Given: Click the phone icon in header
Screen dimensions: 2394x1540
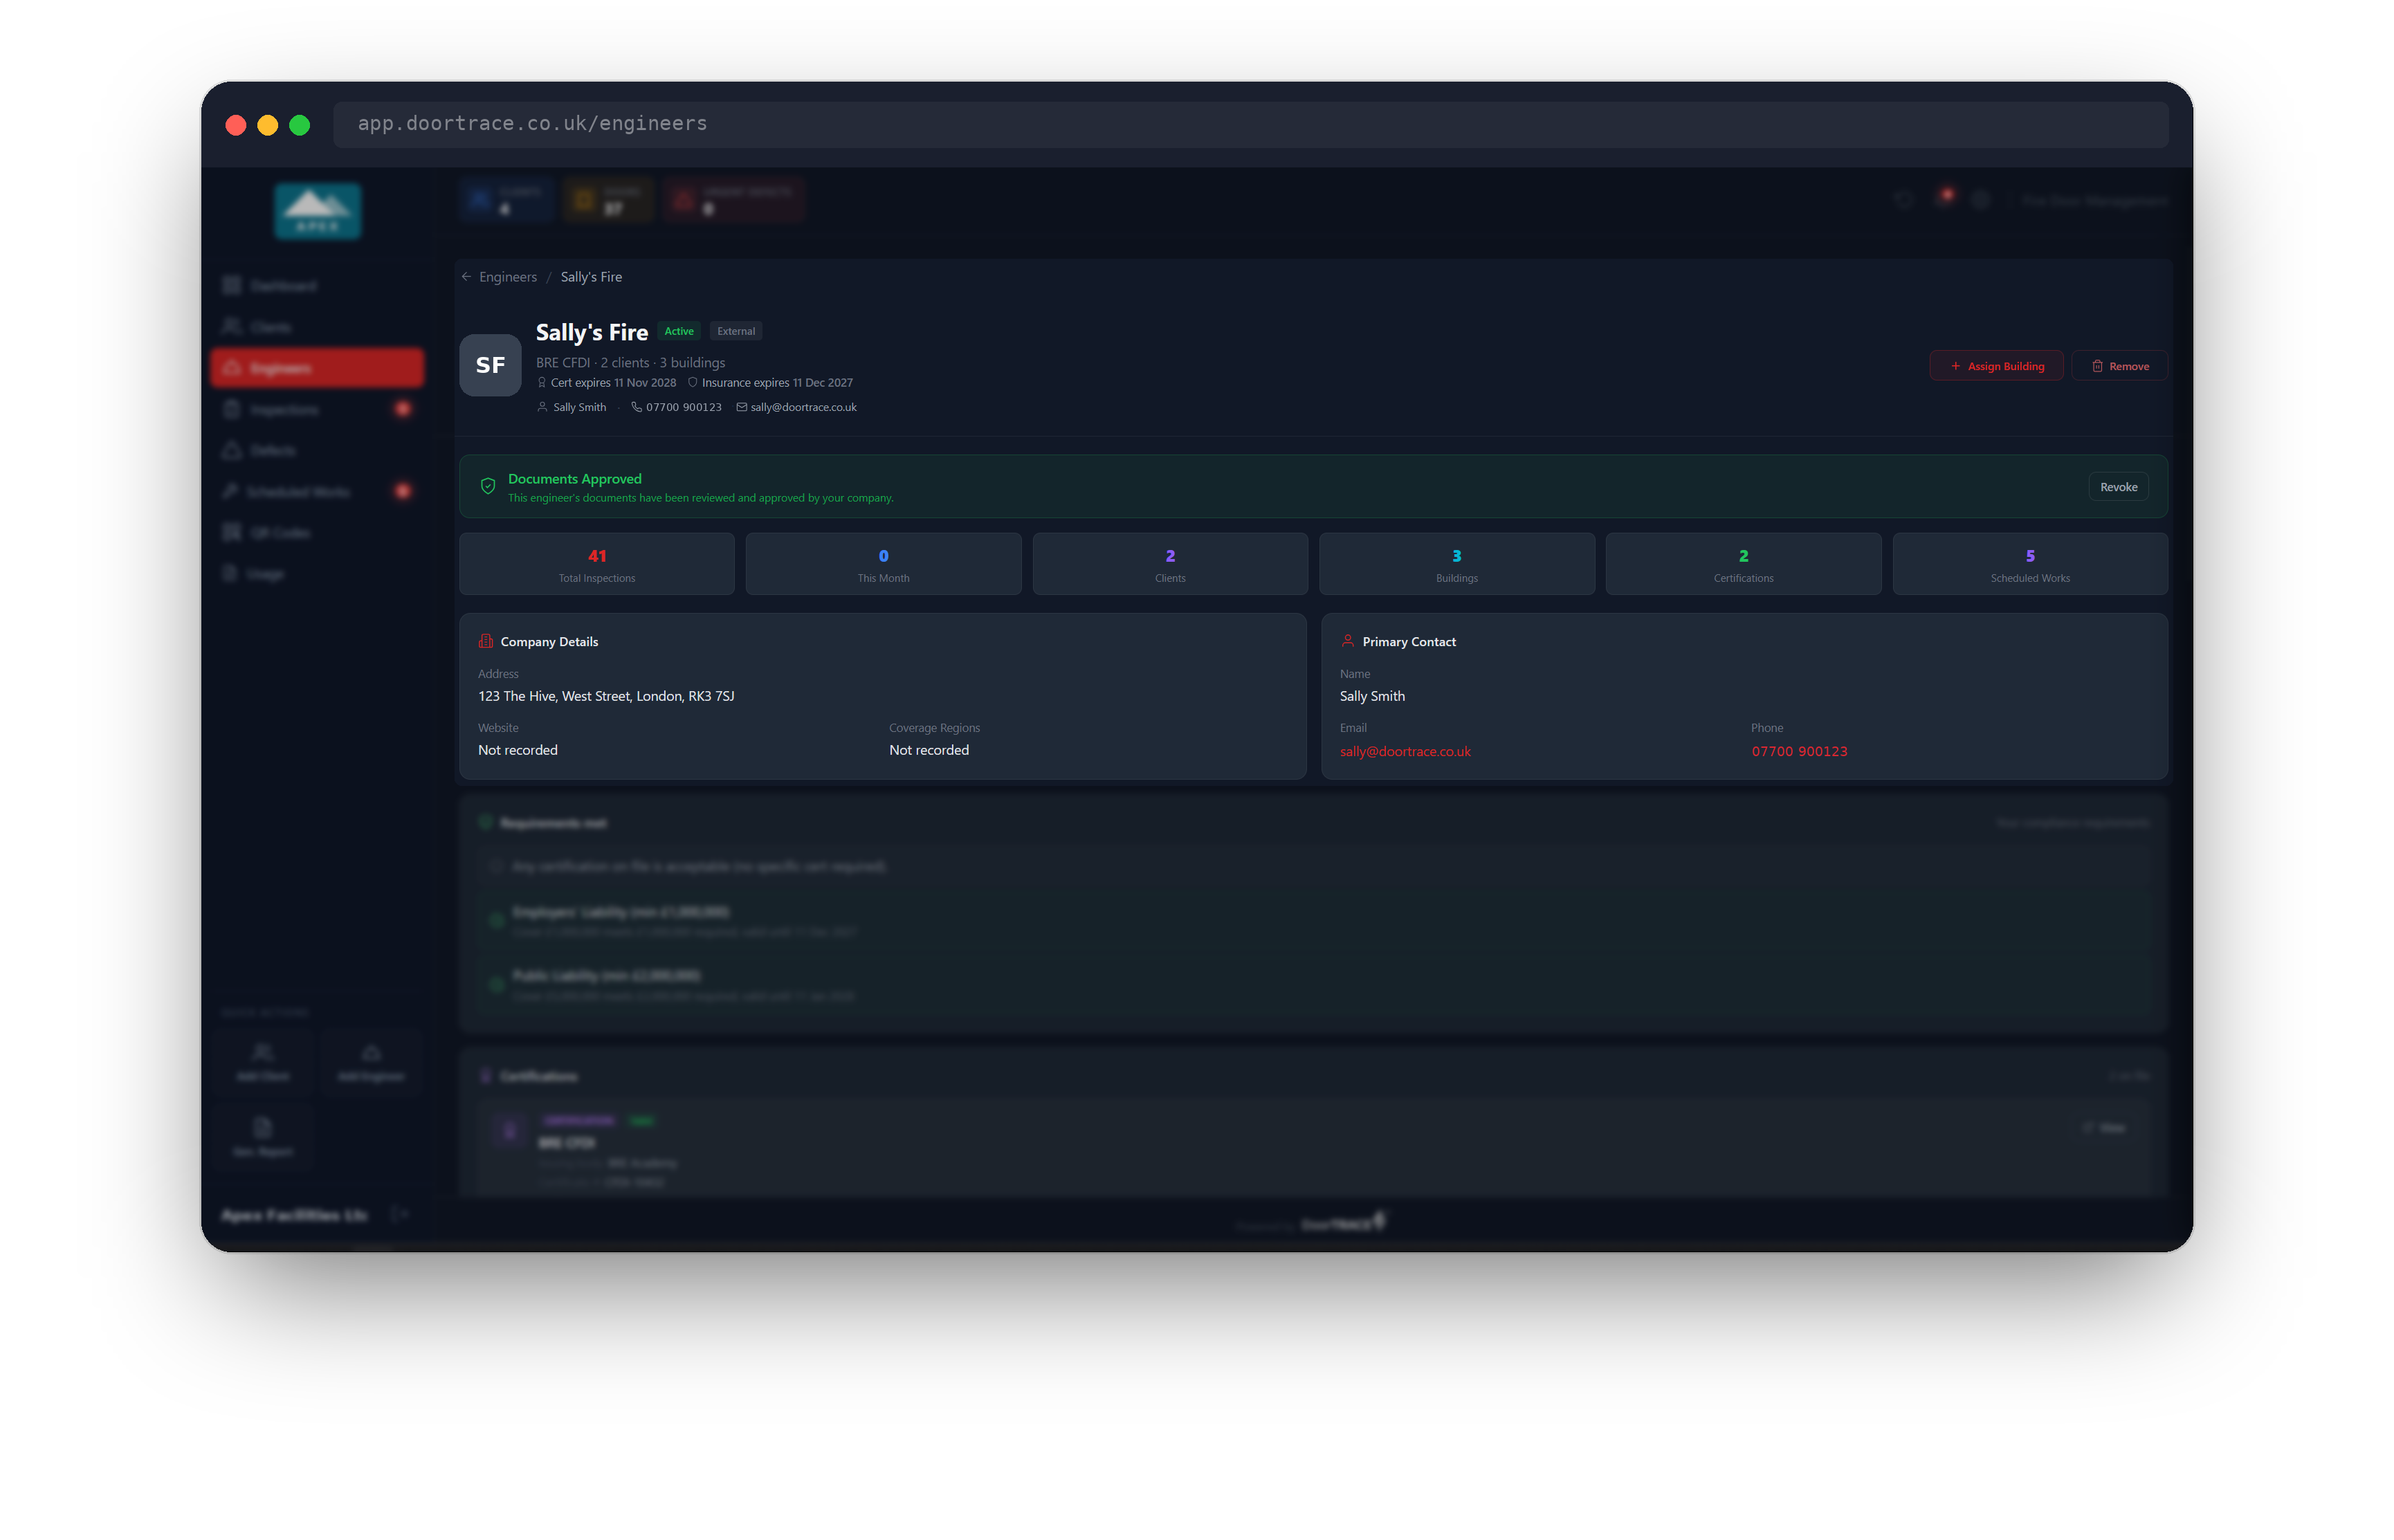Looking at the screenshot, I should (636, 407).
